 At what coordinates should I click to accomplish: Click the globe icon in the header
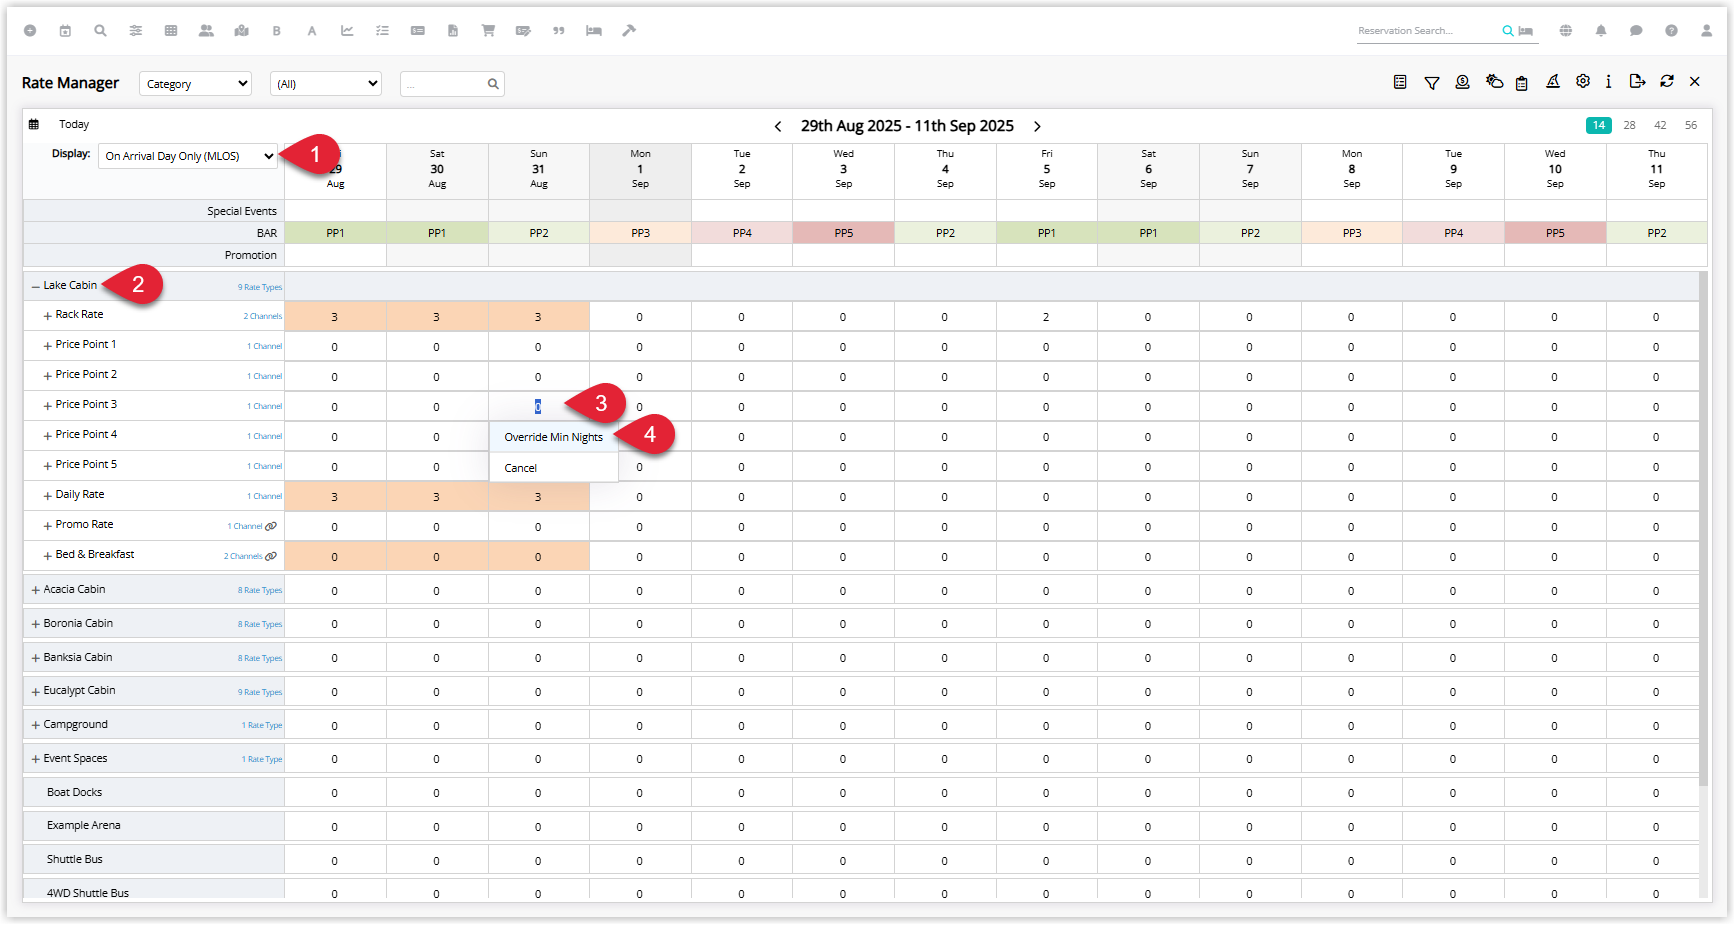(1566, 31)
